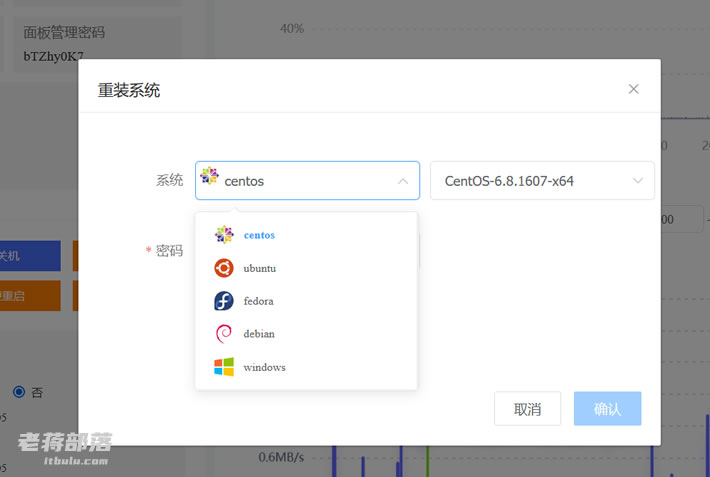Open the CentOS-6.8.1607-x64 version dropdown
710x477 pixels.
tap(542, 180)
